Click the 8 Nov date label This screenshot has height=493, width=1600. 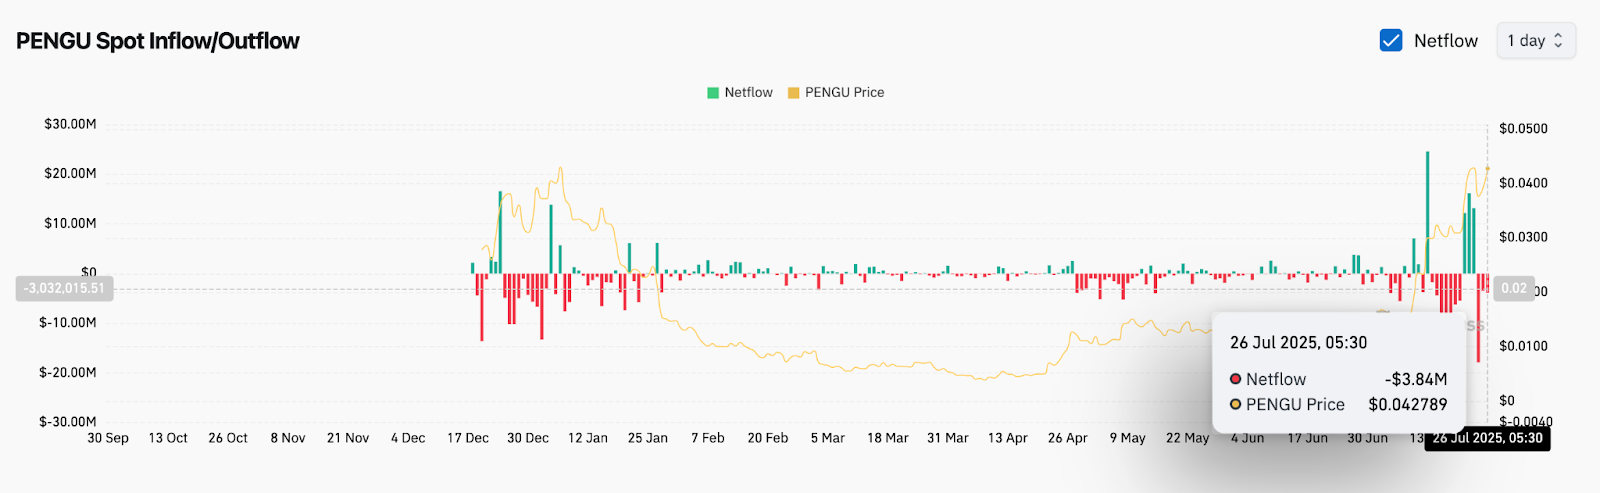click(288, 438)
